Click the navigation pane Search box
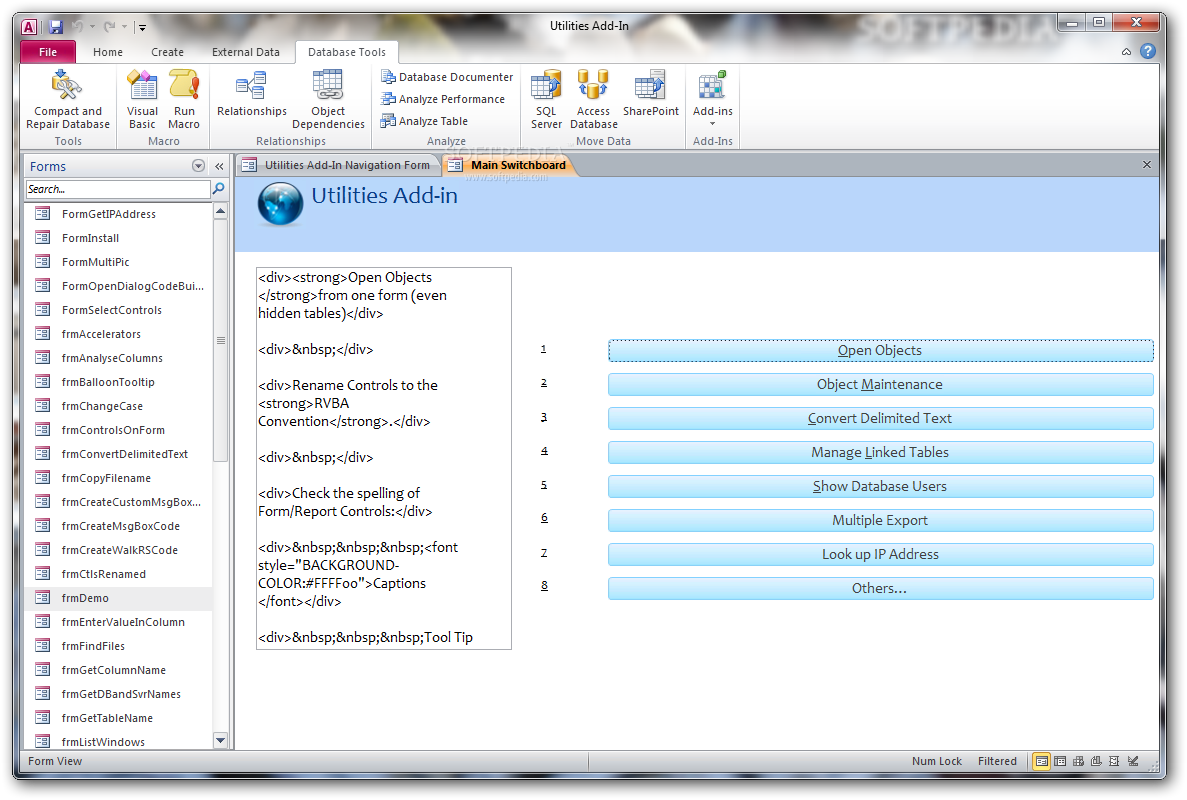The width and height of the screenshot is (1187, 800). click(118, 189)
